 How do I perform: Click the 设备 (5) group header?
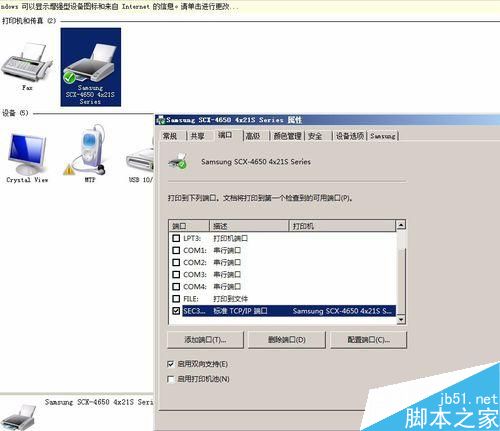(15, 113)
